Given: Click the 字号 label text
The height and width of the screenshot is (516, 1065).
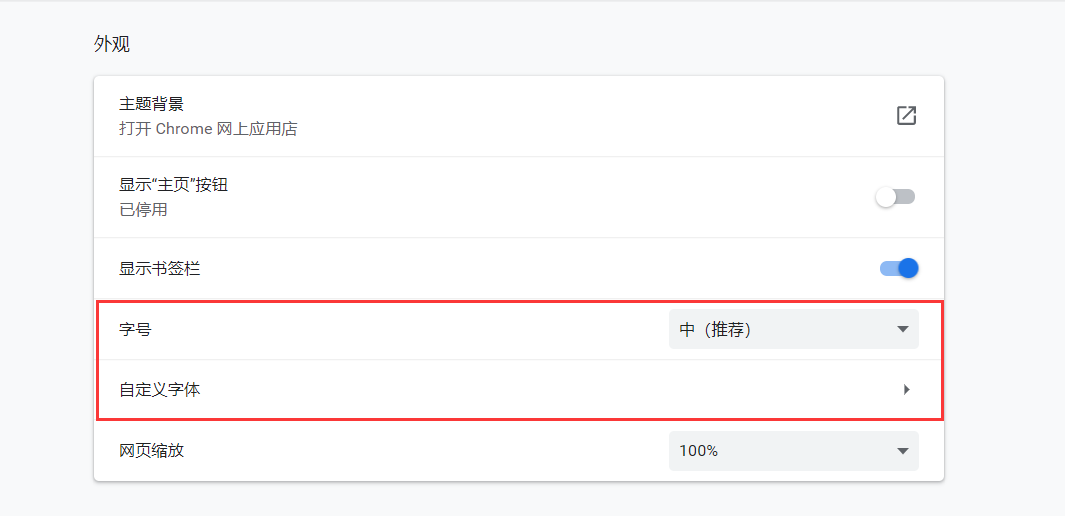Looking at the screenshot, I should (135, 329).
